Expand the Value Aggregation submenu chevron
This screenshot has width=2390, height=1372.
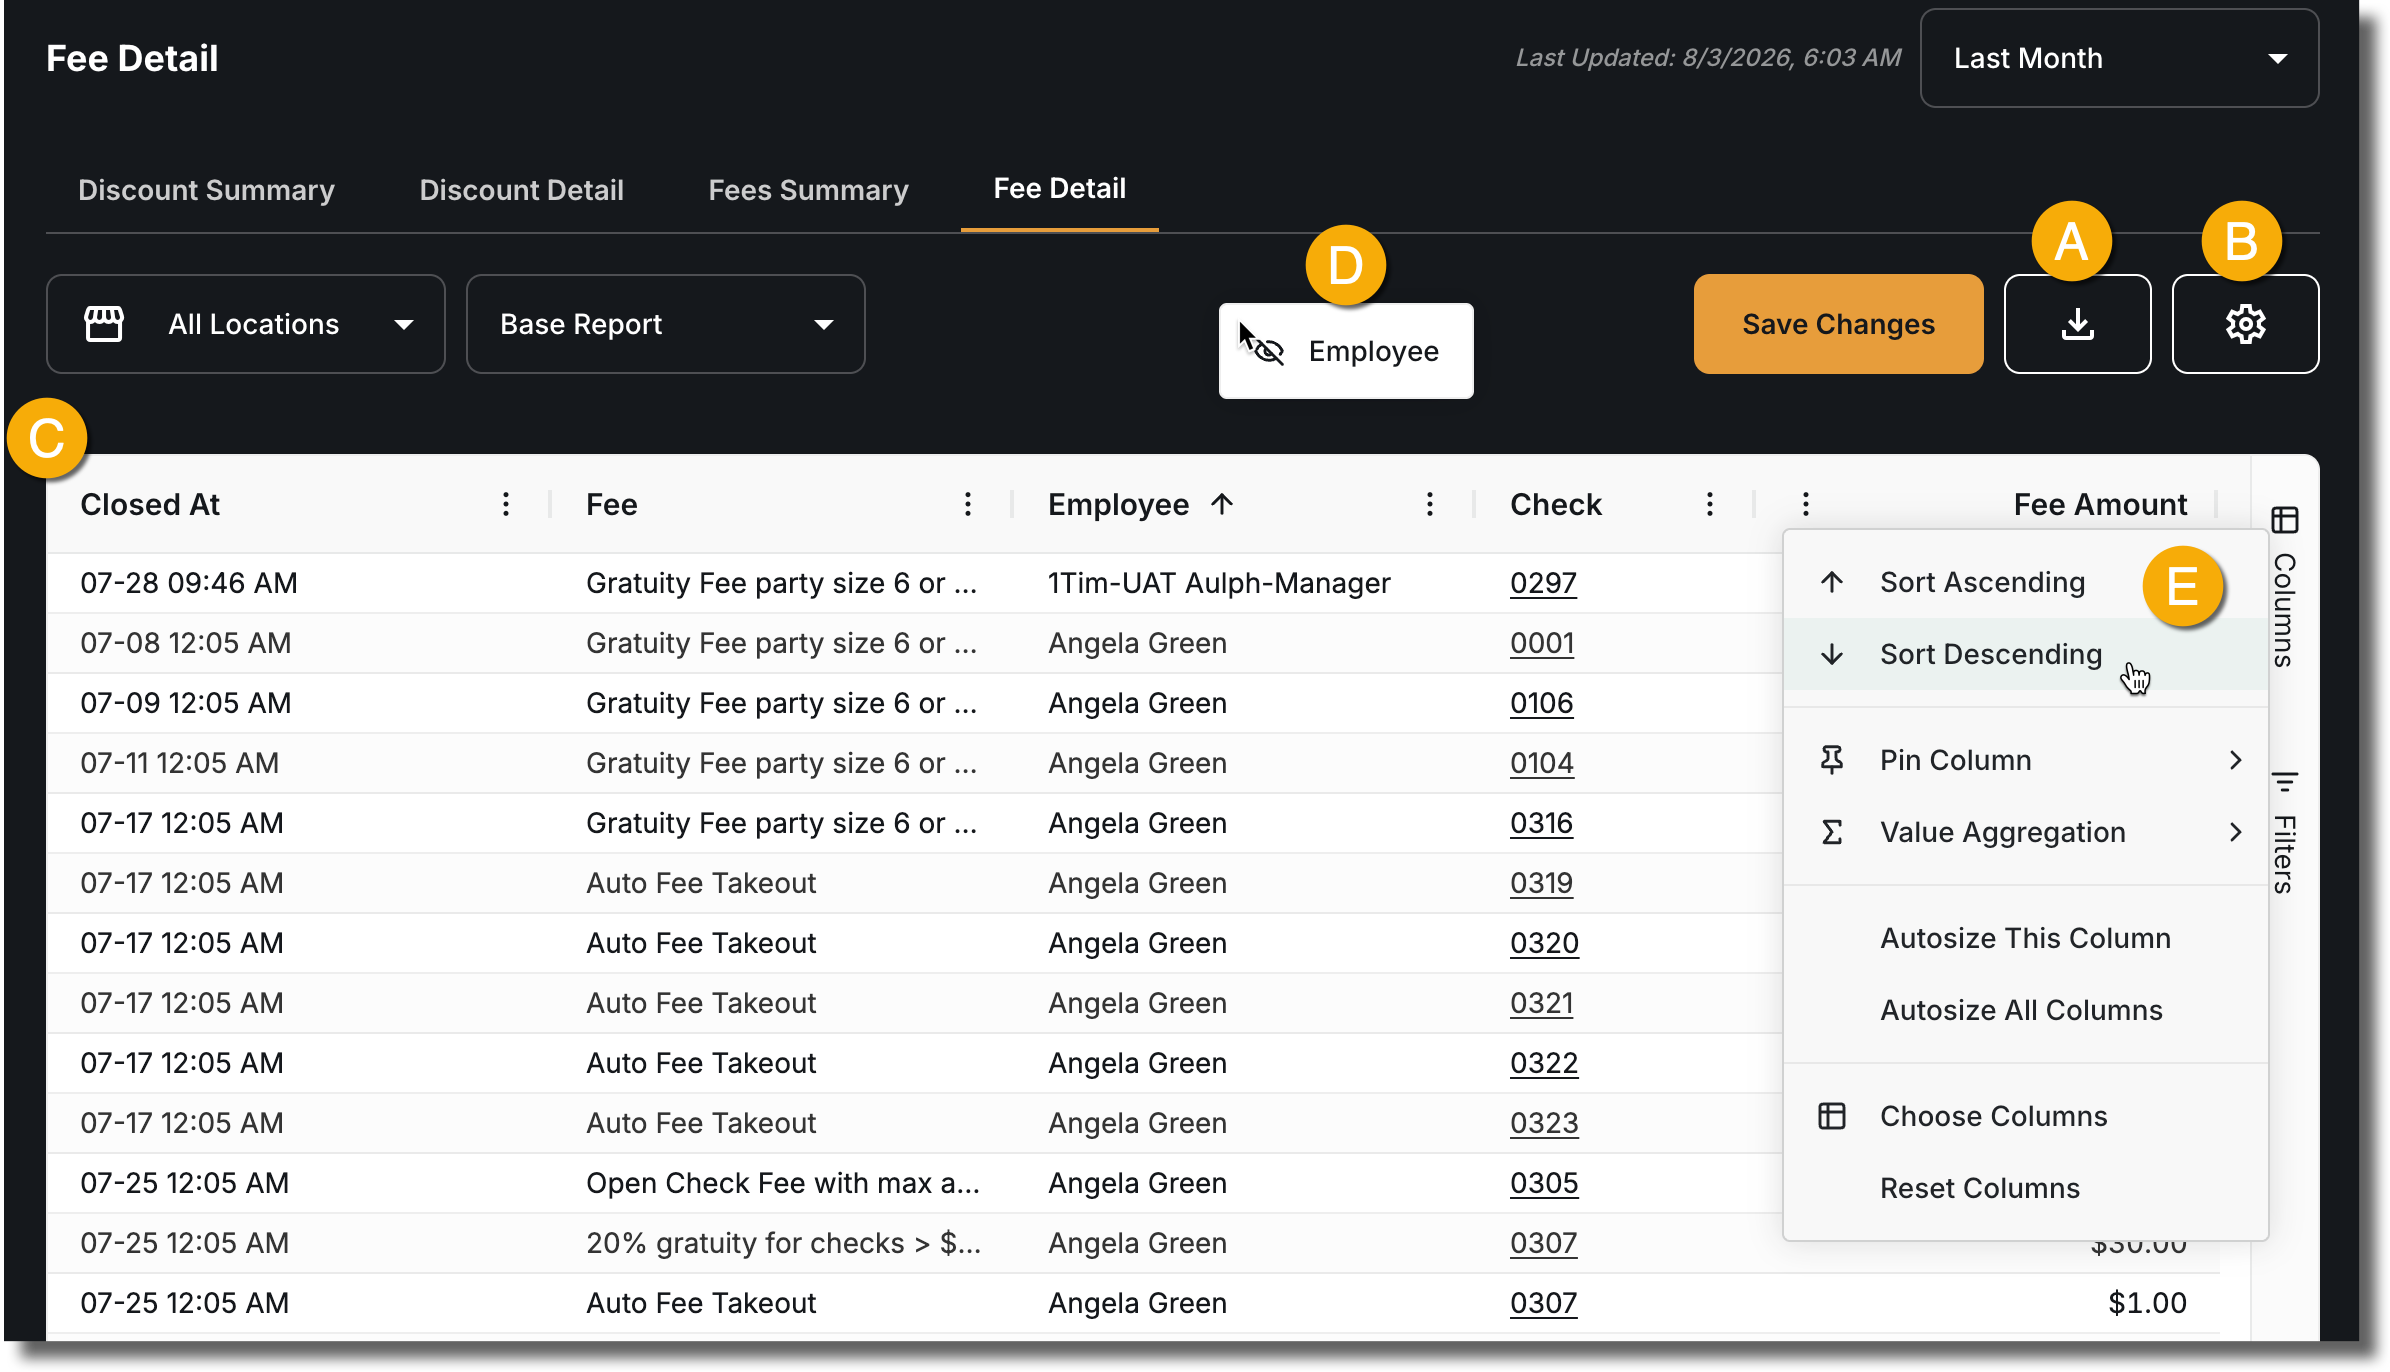2236,832
